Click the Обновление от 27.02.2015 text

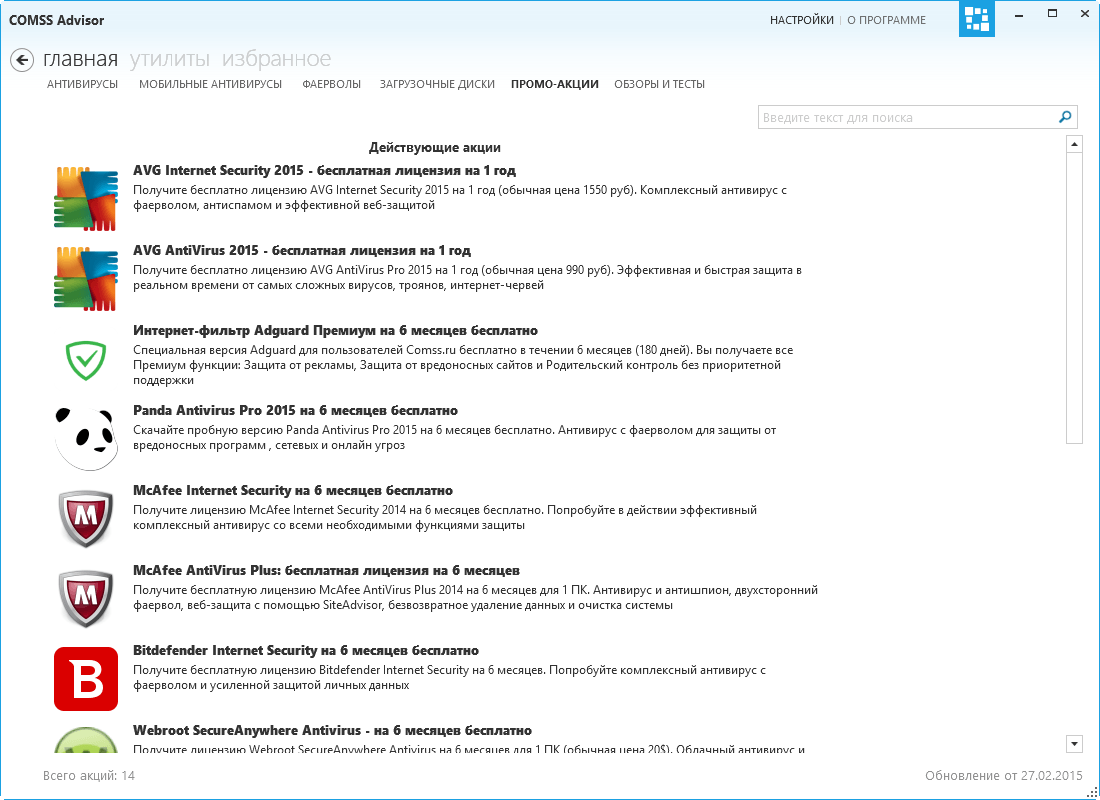click(1004, 775)
